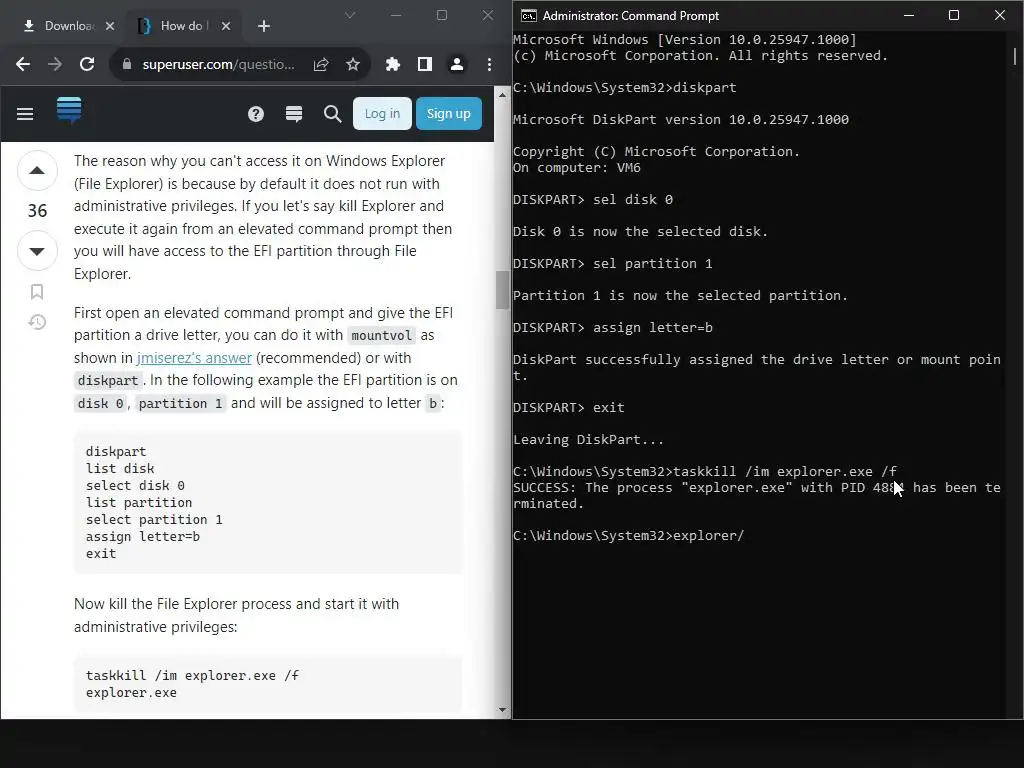Click 'Leaving DiskPart...' line

[588, 440]
